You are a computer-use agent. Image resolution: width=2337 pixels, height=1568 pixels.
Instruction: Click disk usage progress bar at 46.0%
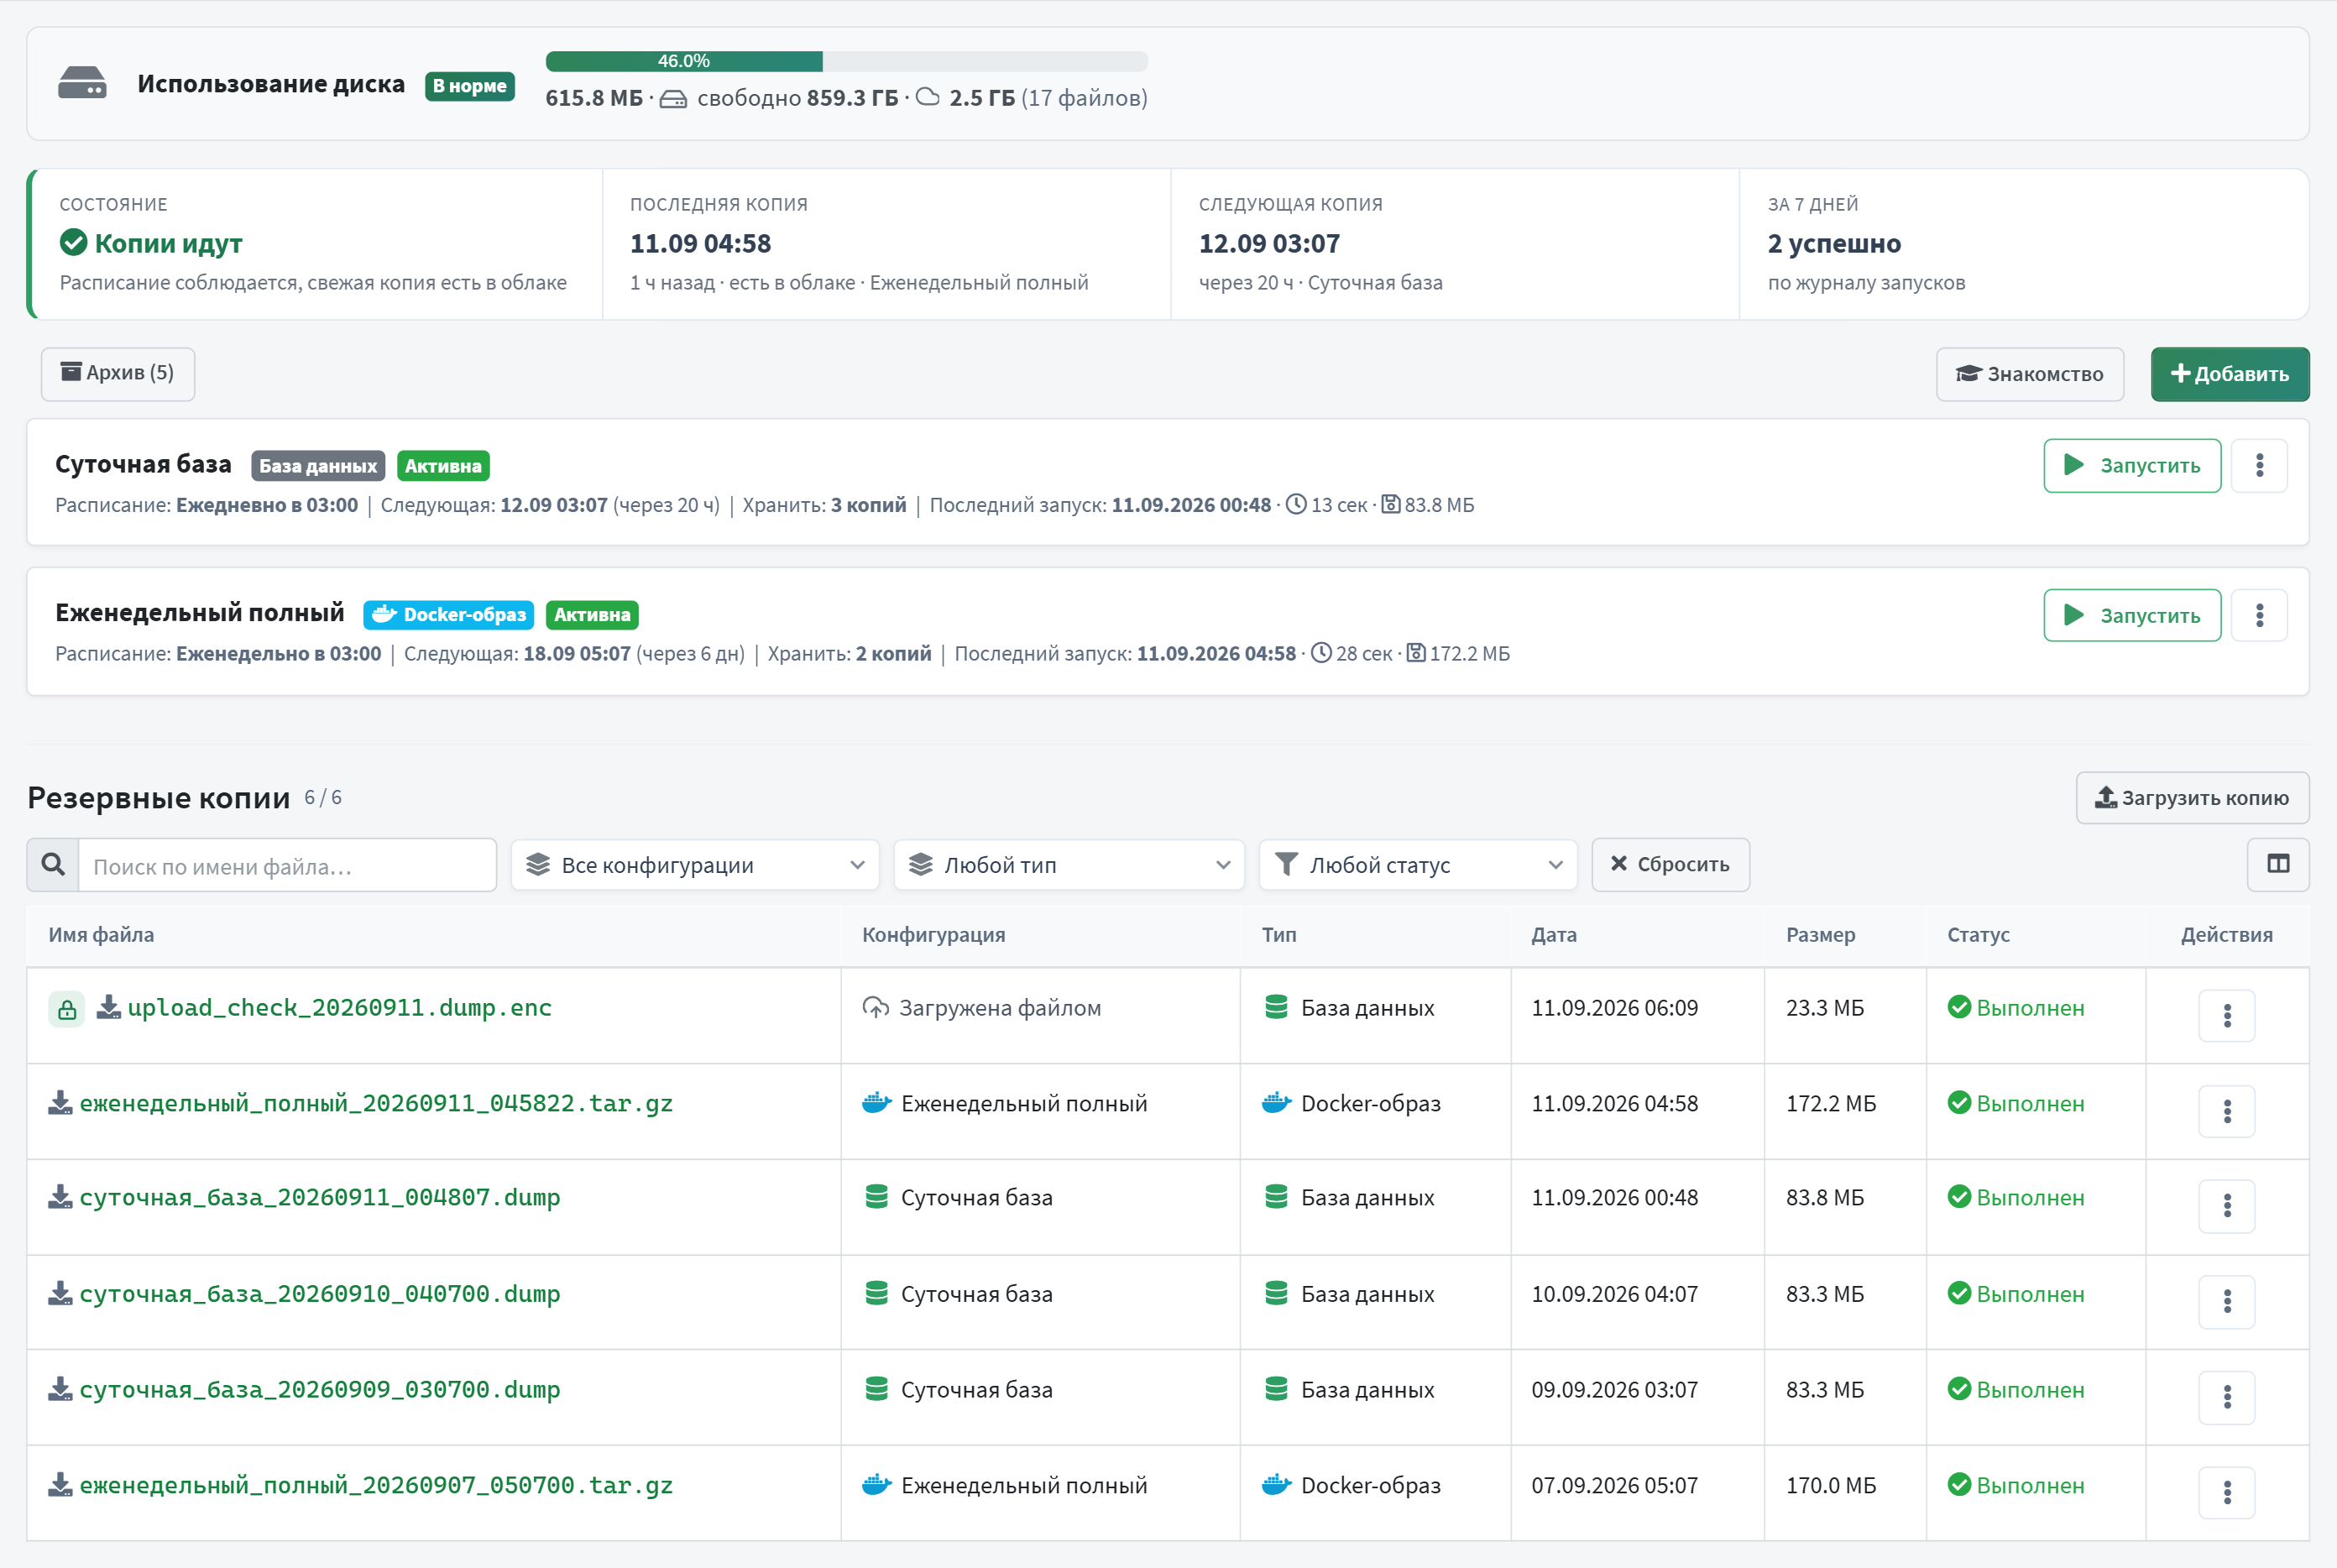(x=846, y=61)
